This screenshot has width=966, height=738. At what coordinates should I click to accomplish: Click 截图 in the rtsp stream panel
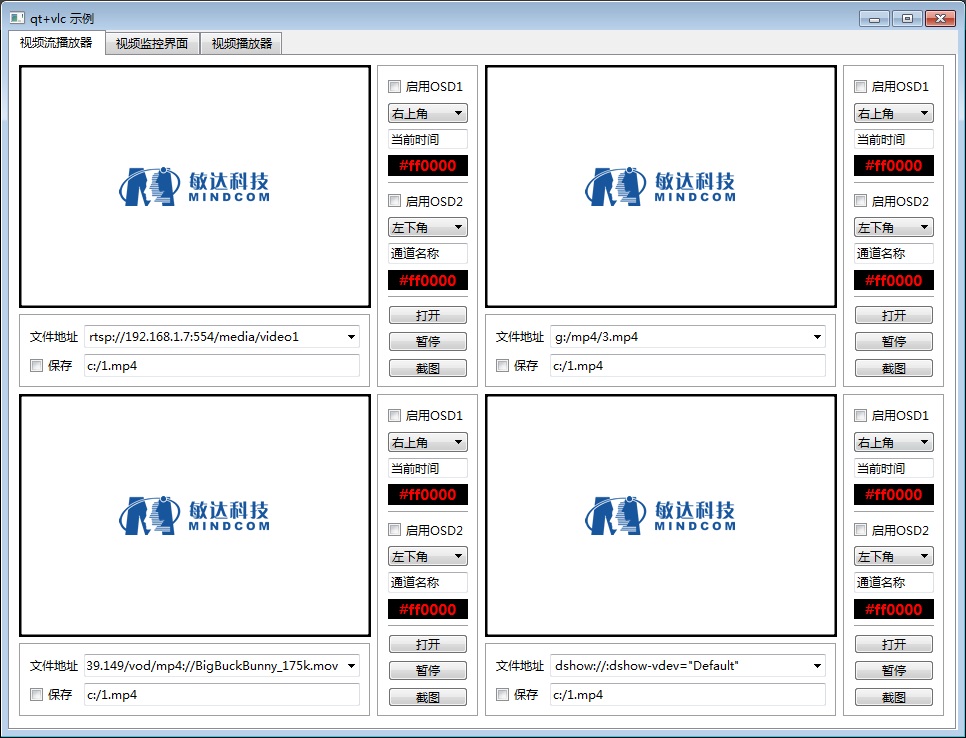[x=428, y=368]
